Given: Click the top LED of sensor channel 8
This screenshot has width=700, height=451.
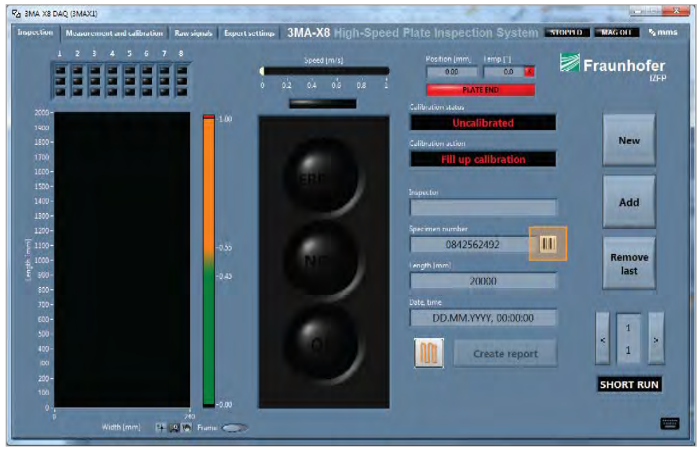Looking at the screenshot, I should point(182,70).
